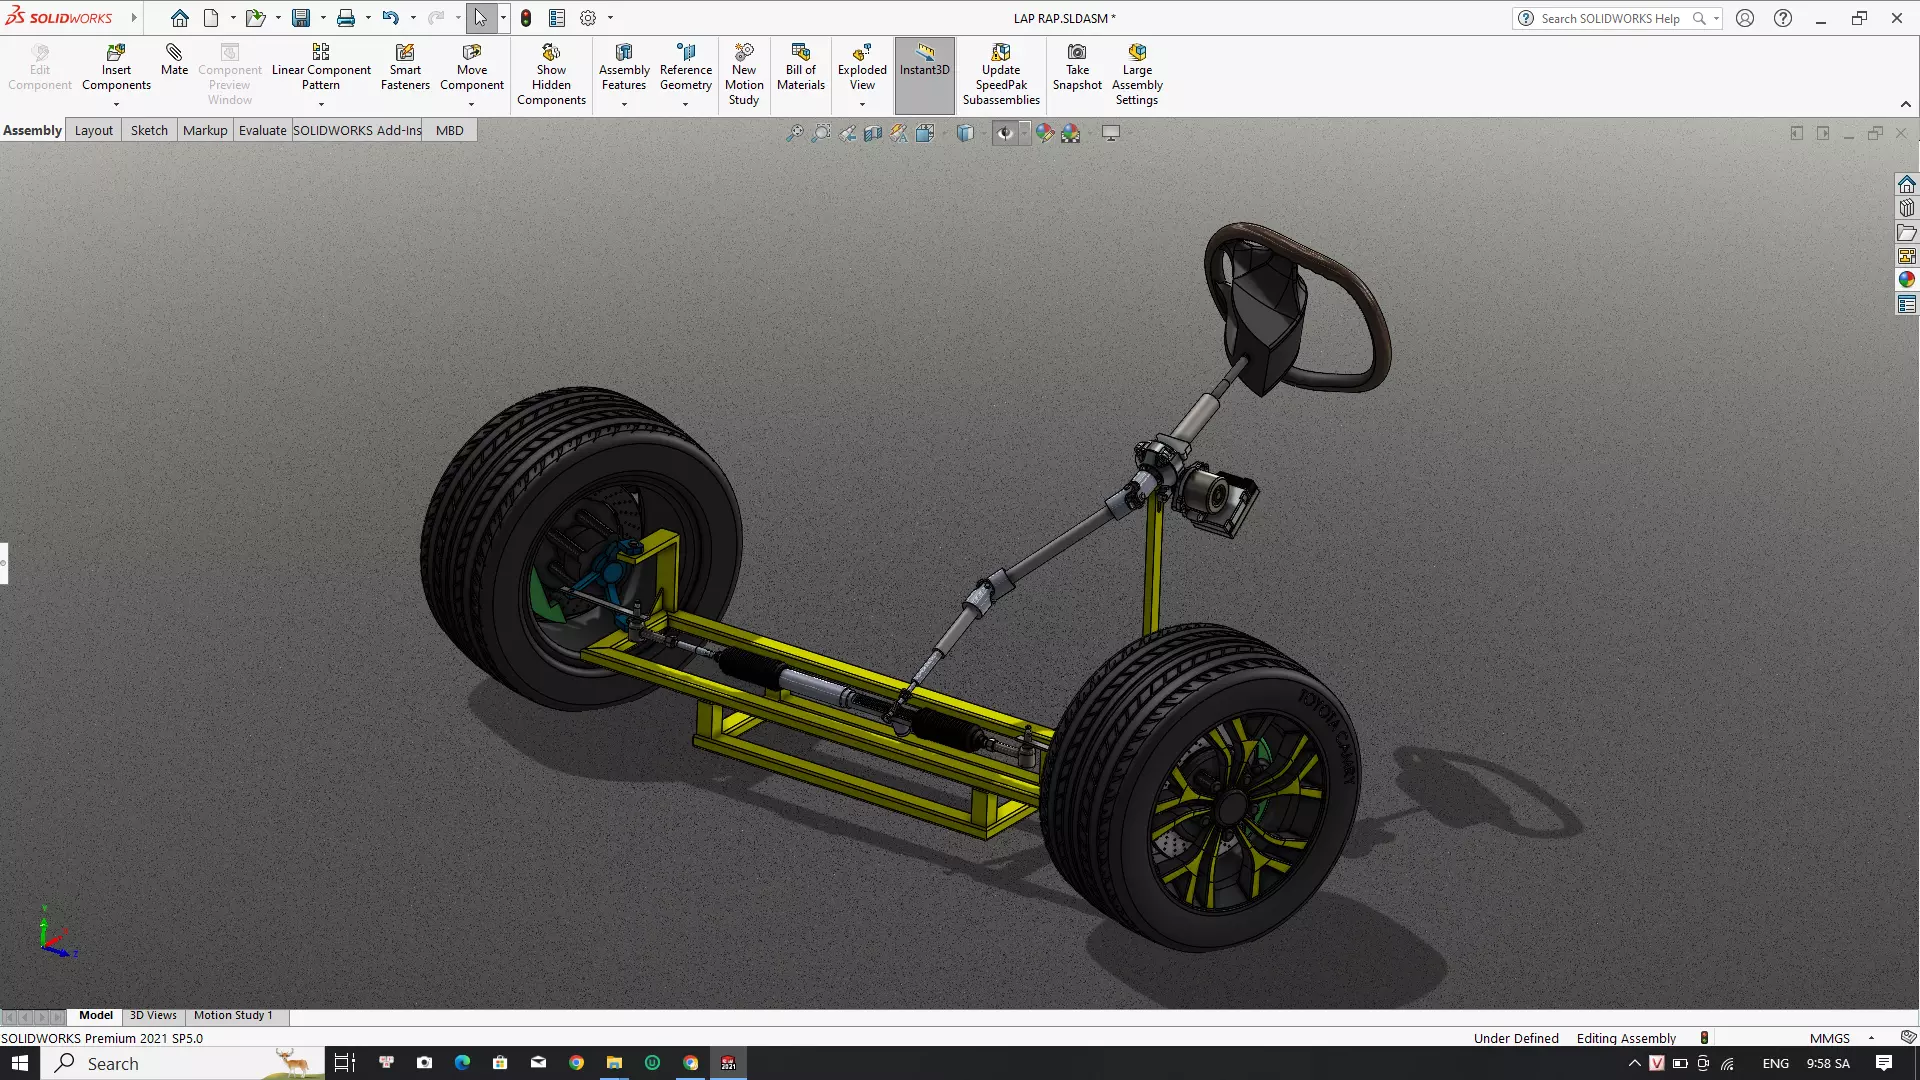Screen dimensions: 1920x1080
Task: Switch to the MBD tab
Action: click(450, 130)
